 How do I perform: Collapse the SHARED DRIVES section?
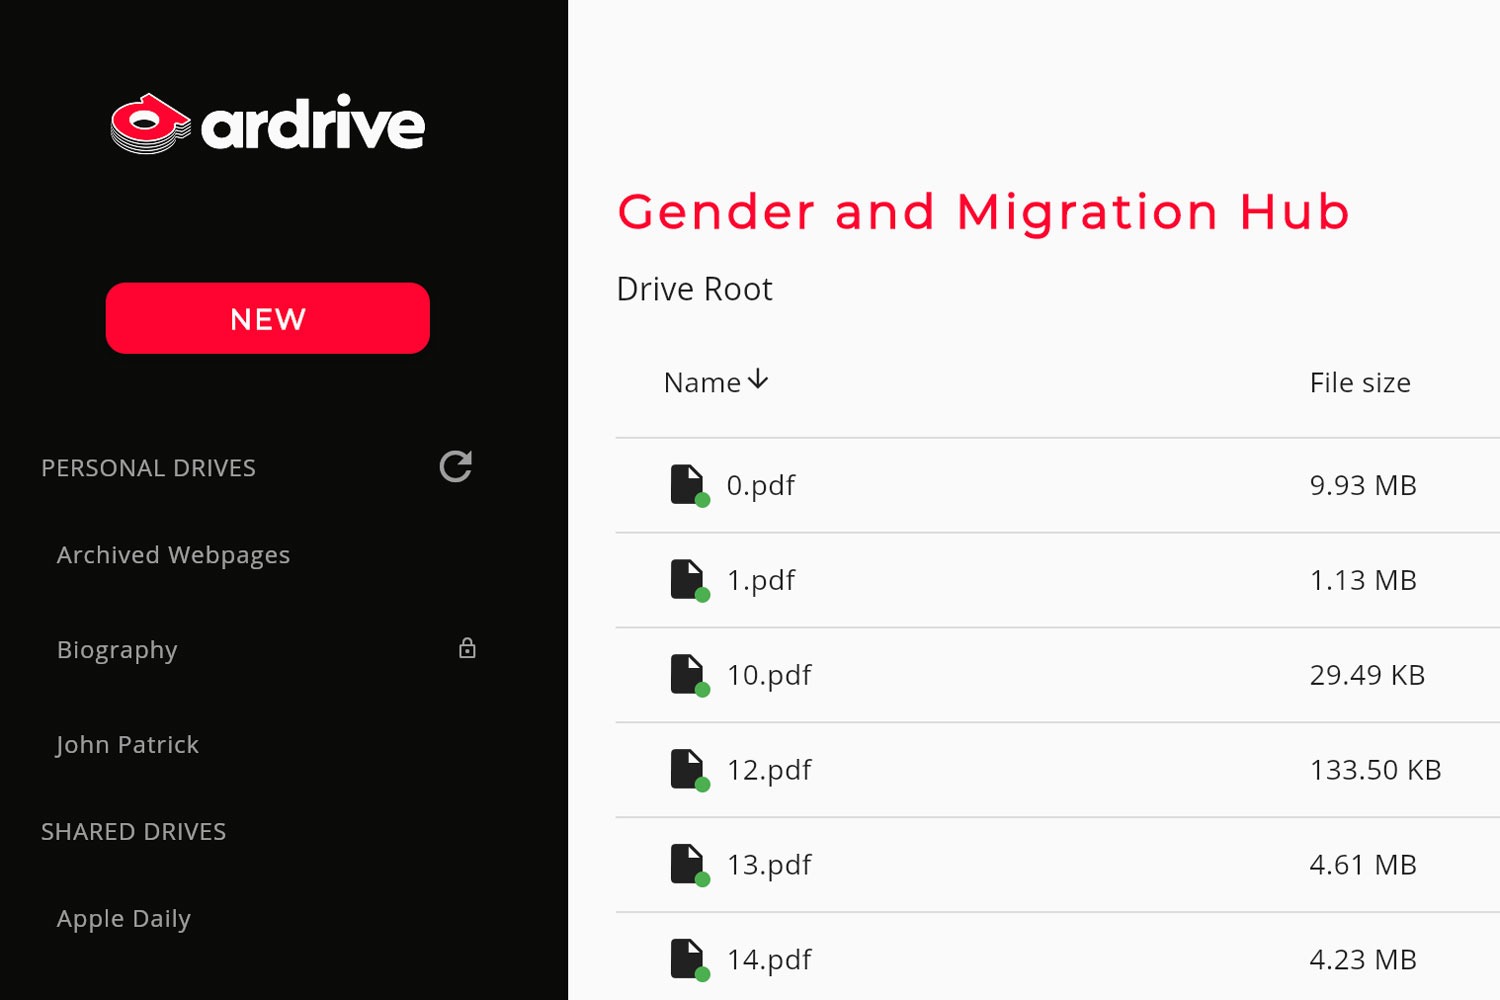(133, 831)
